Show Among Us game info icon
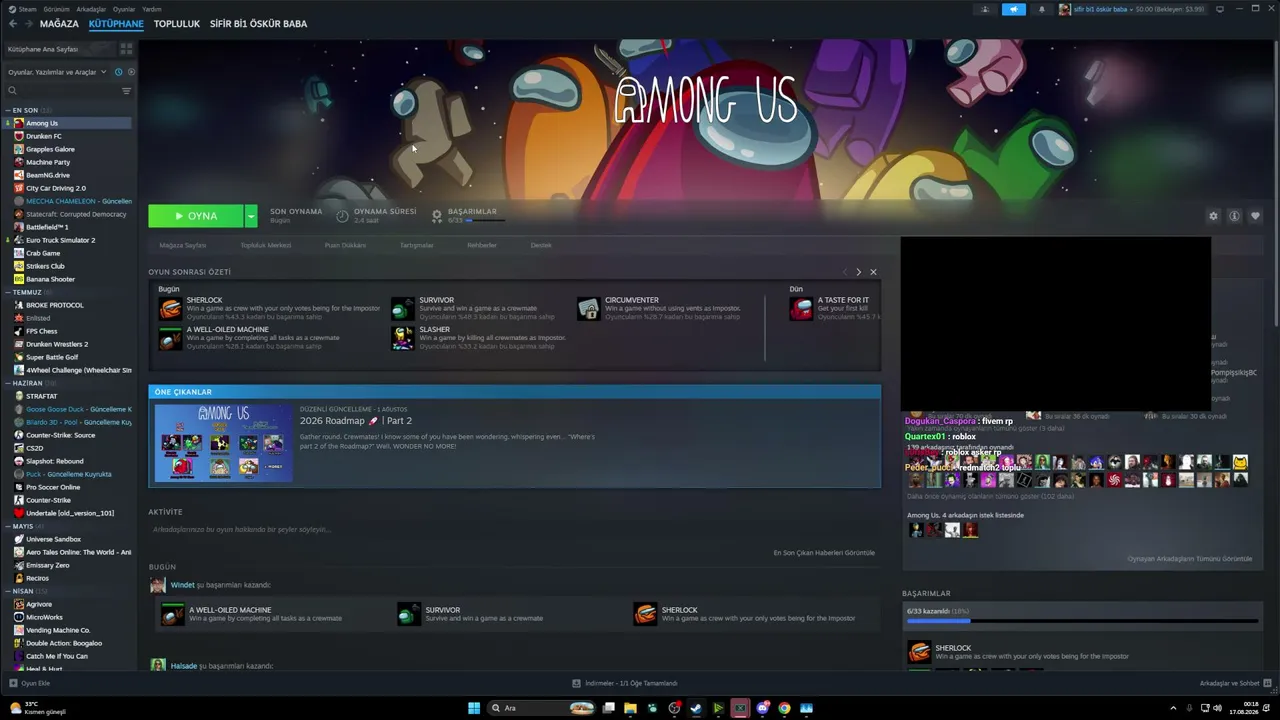1280x720 pixels. (1235, 216)
